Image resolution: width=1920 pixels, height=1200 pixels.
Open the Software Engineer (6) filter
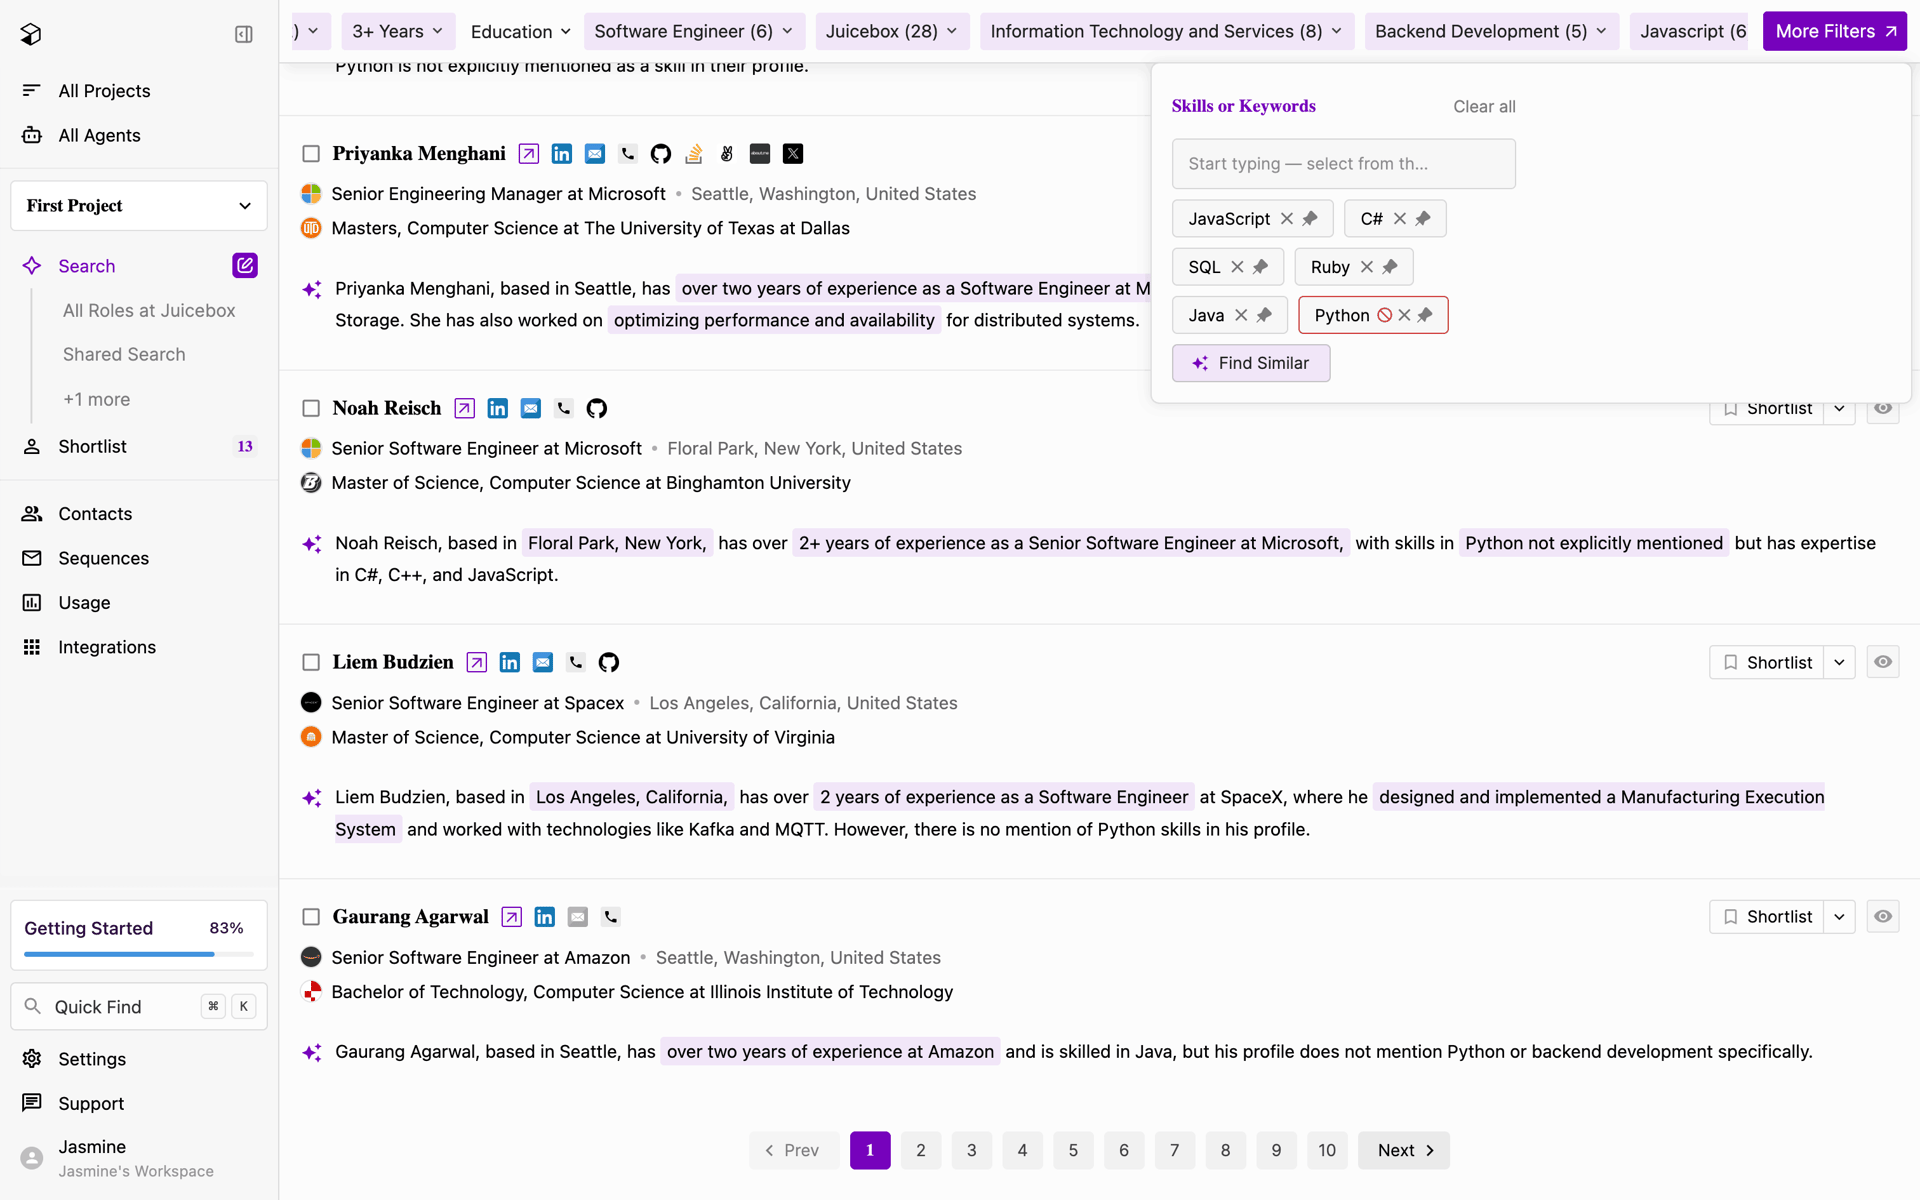(x=693, y=32)
